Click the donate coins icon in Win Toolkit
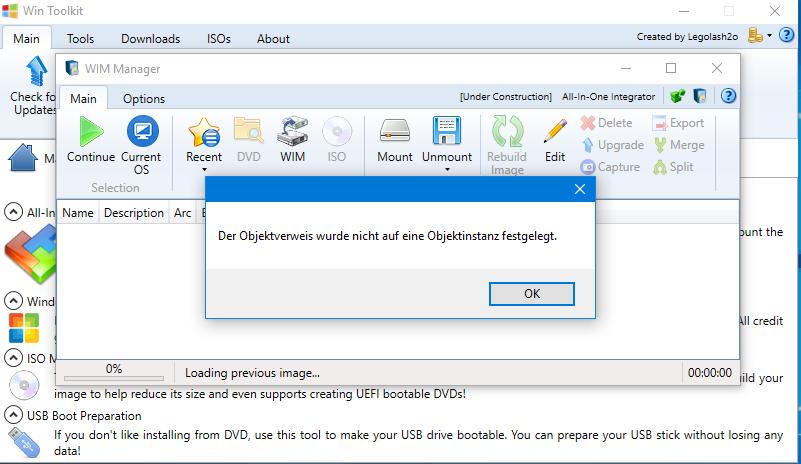Viewport: 801px width, 464px height. [x=756, y=35]
